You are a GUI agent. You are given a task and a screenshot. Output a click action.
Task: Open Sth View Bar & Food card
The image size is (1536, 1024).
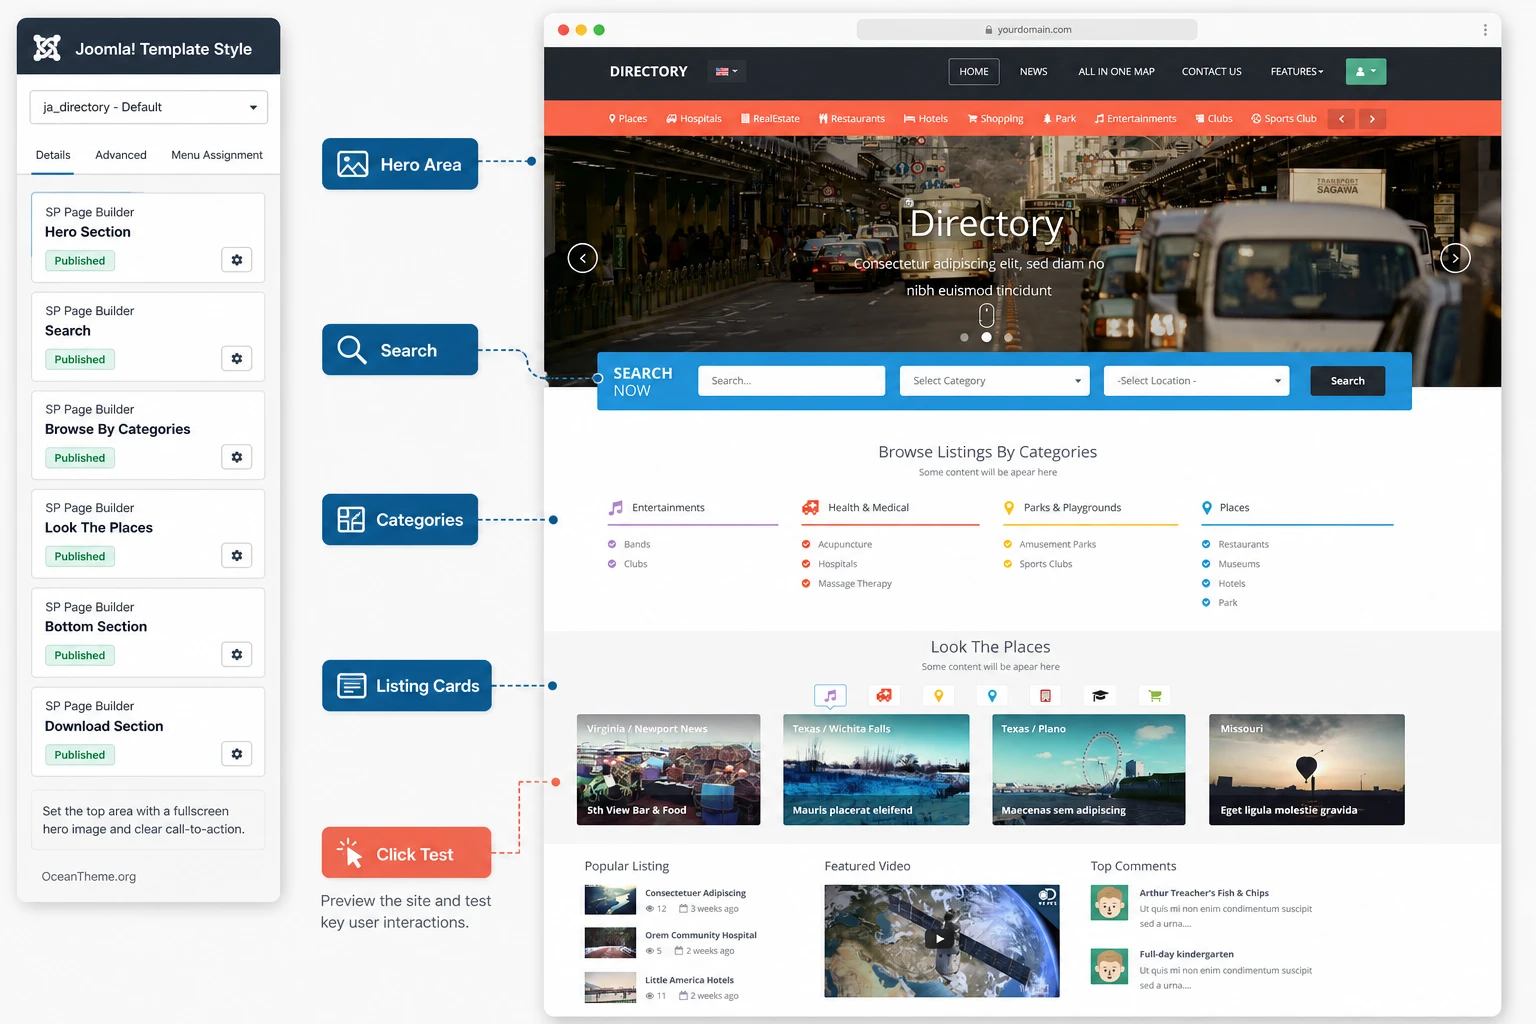[668, 769]
